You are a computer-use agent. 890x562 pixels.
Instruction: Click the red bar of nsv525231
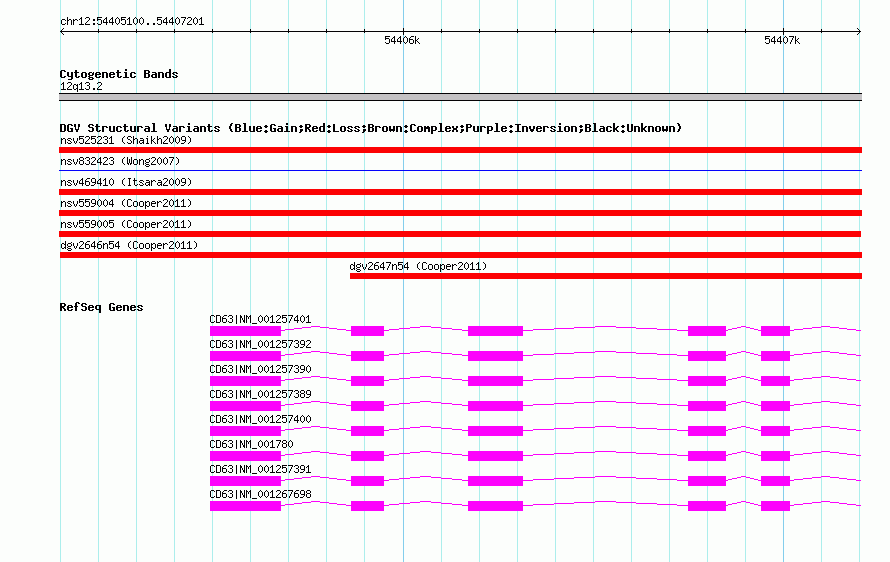[460, 150]
